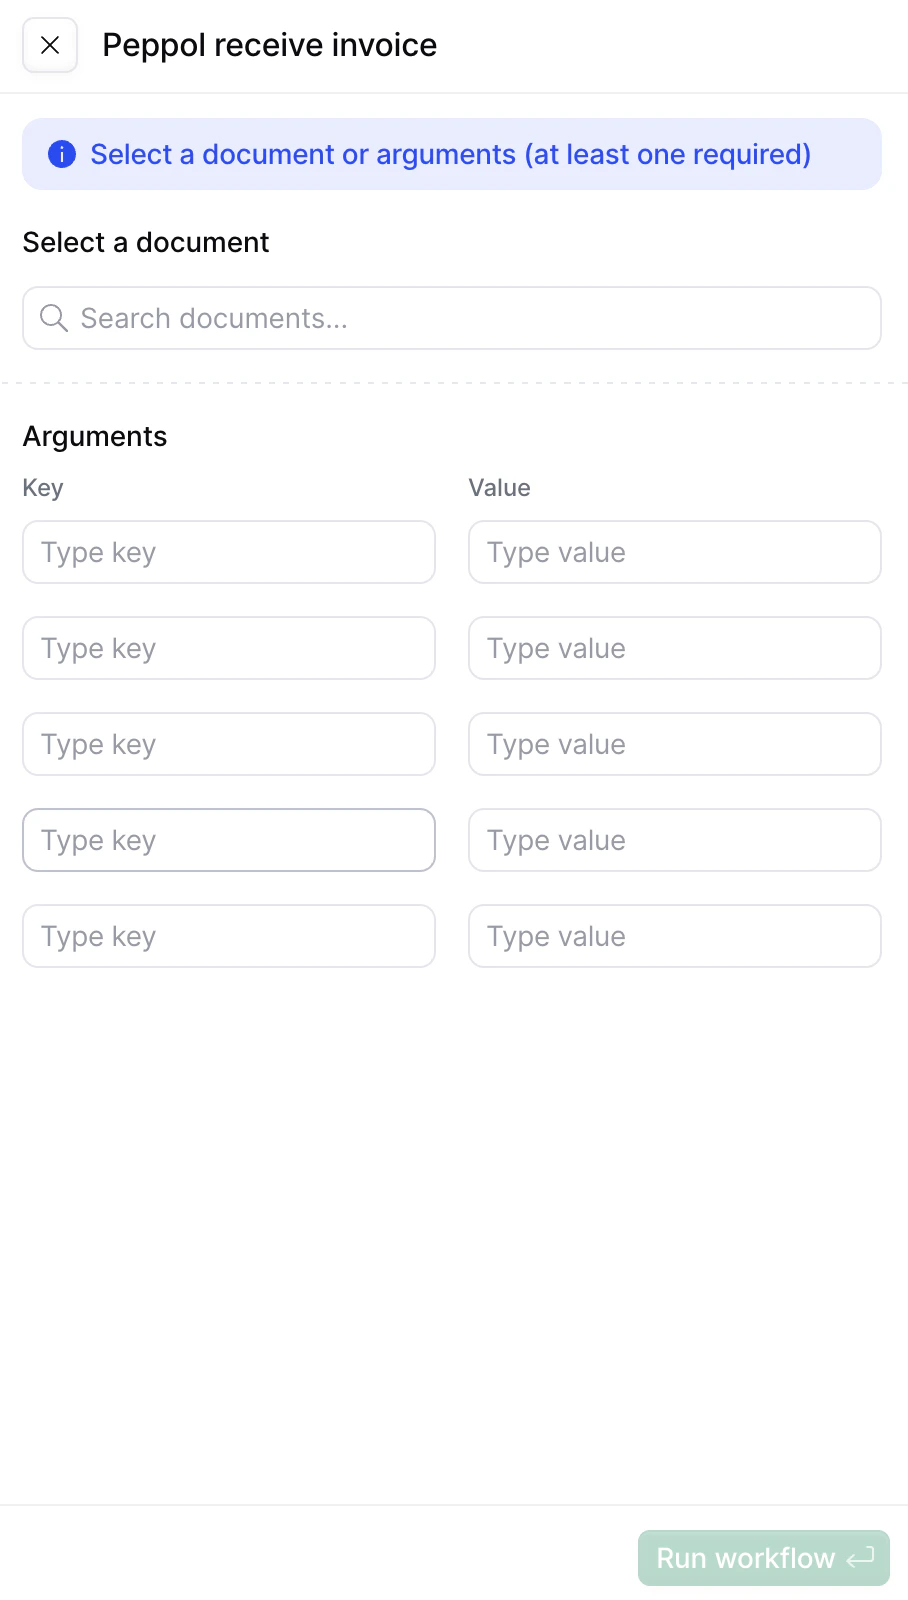Focus the last 'Type value' field
This screenshot has width=908, height=1600.
(674, 936)
